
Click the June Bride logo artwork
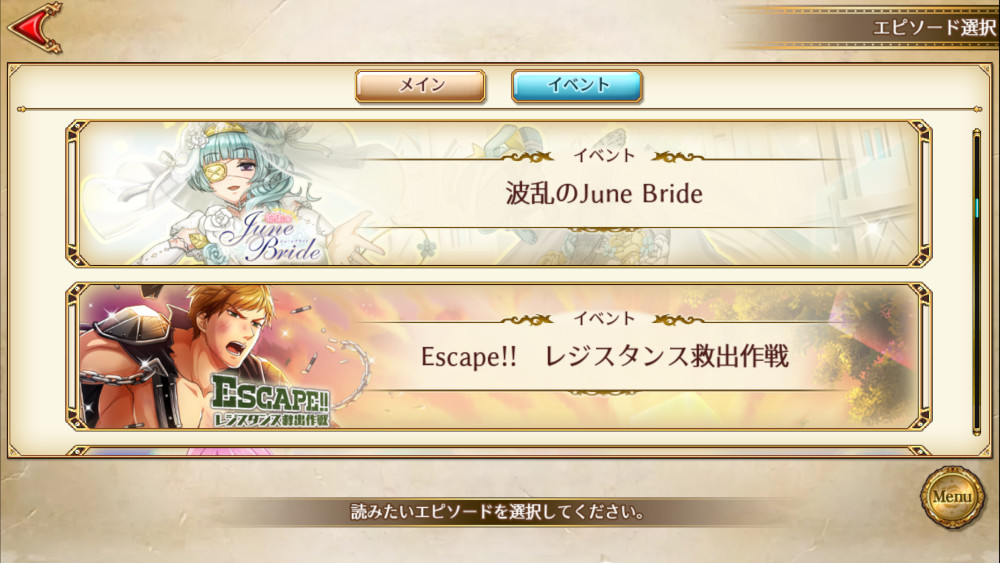click(270, 235)
